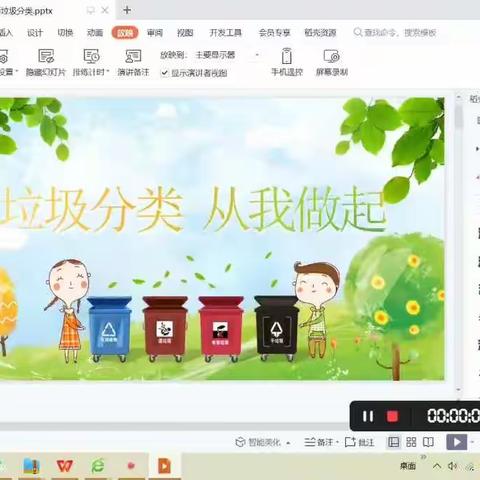Switch to the 视图 tab
Screen dimensions: 480x480
click(185, 33)
